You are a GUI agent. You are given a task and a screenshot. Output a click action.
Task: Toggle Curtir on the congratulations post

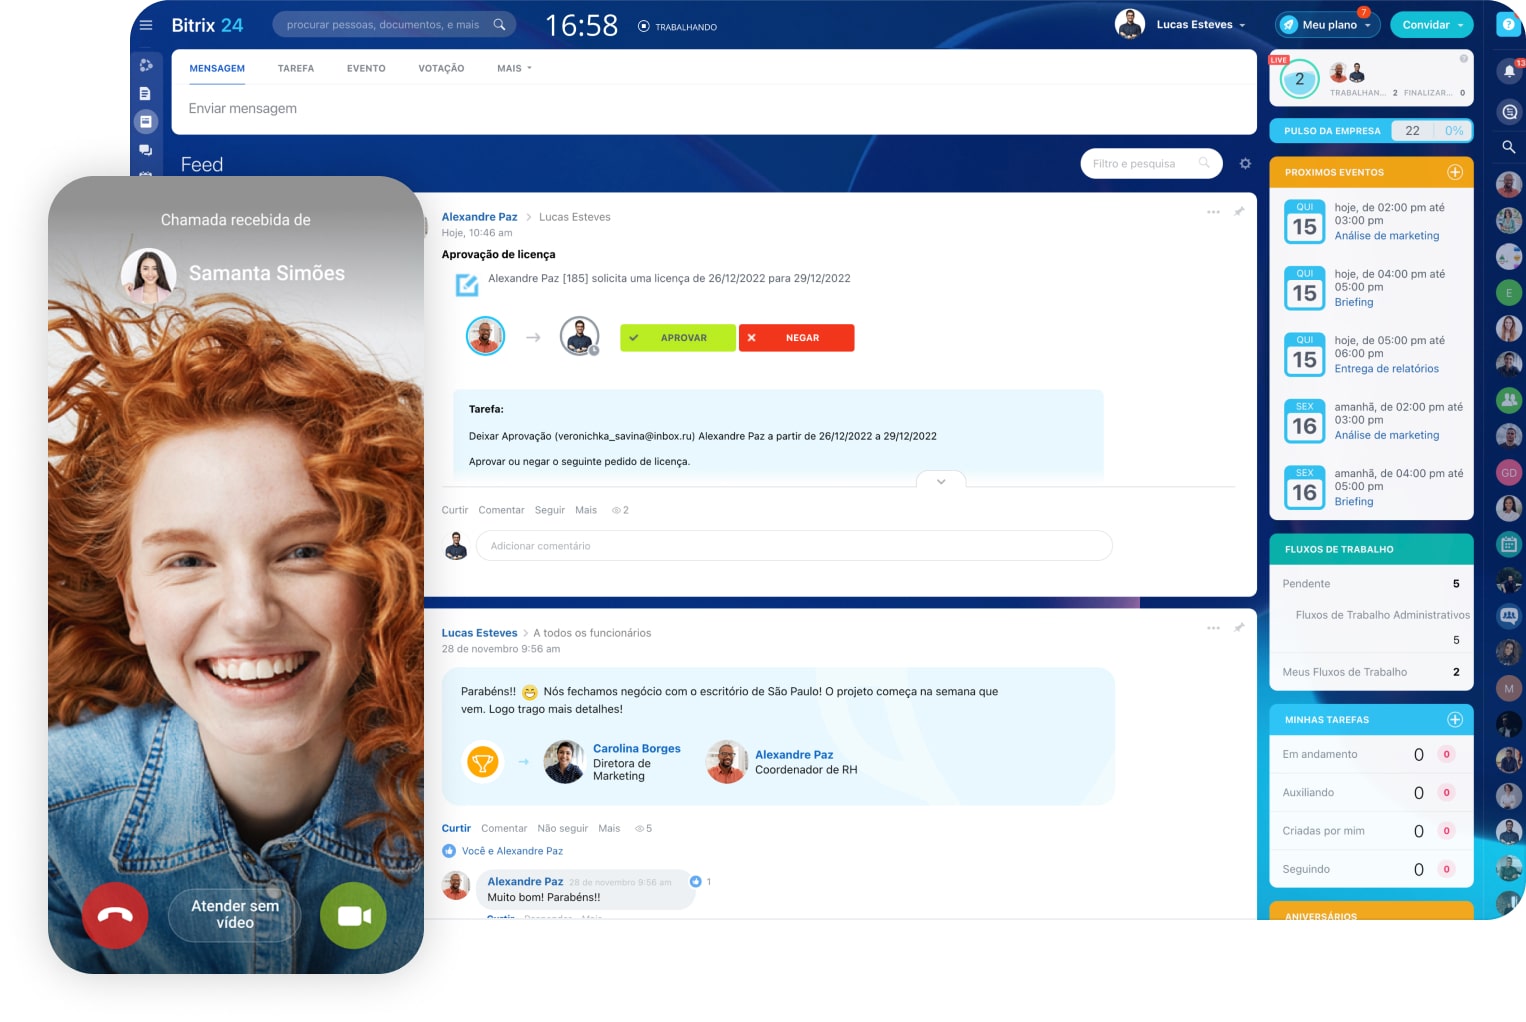pos(456,828)
